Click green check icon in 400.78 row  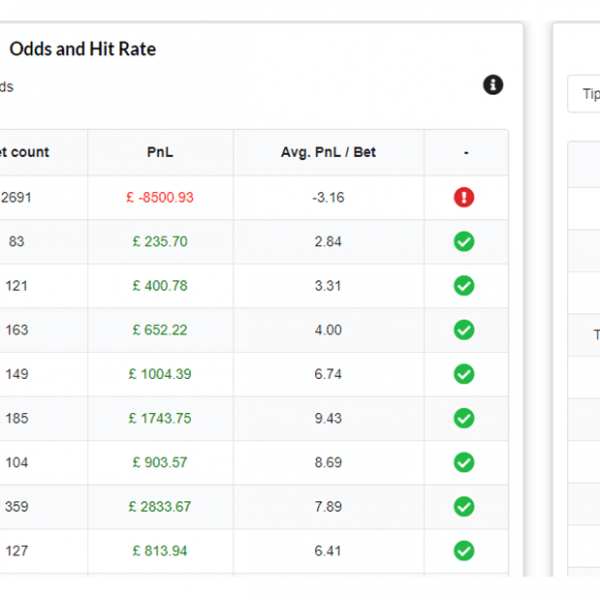click(x=464, y=286)
